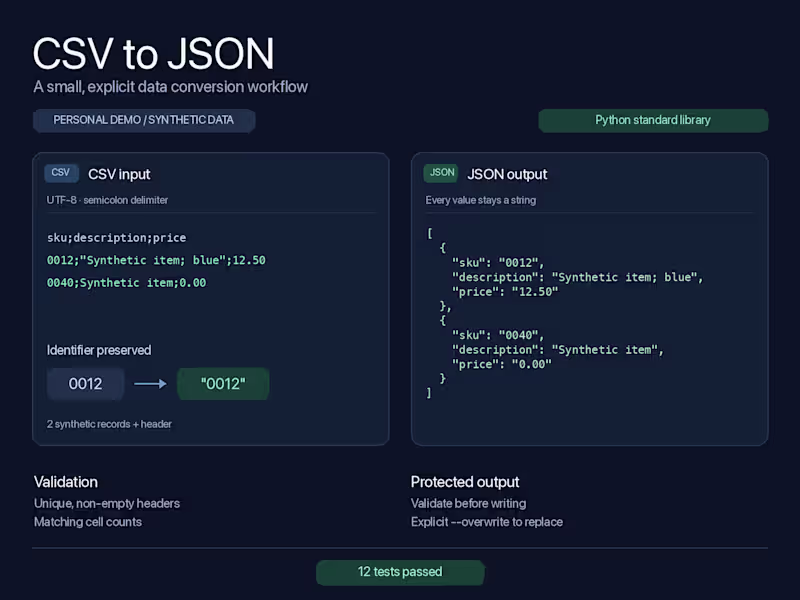Click the JSON line "sku": "0012"
The height and width of the screenshot is (600, 800).
(x=498, y=263)
